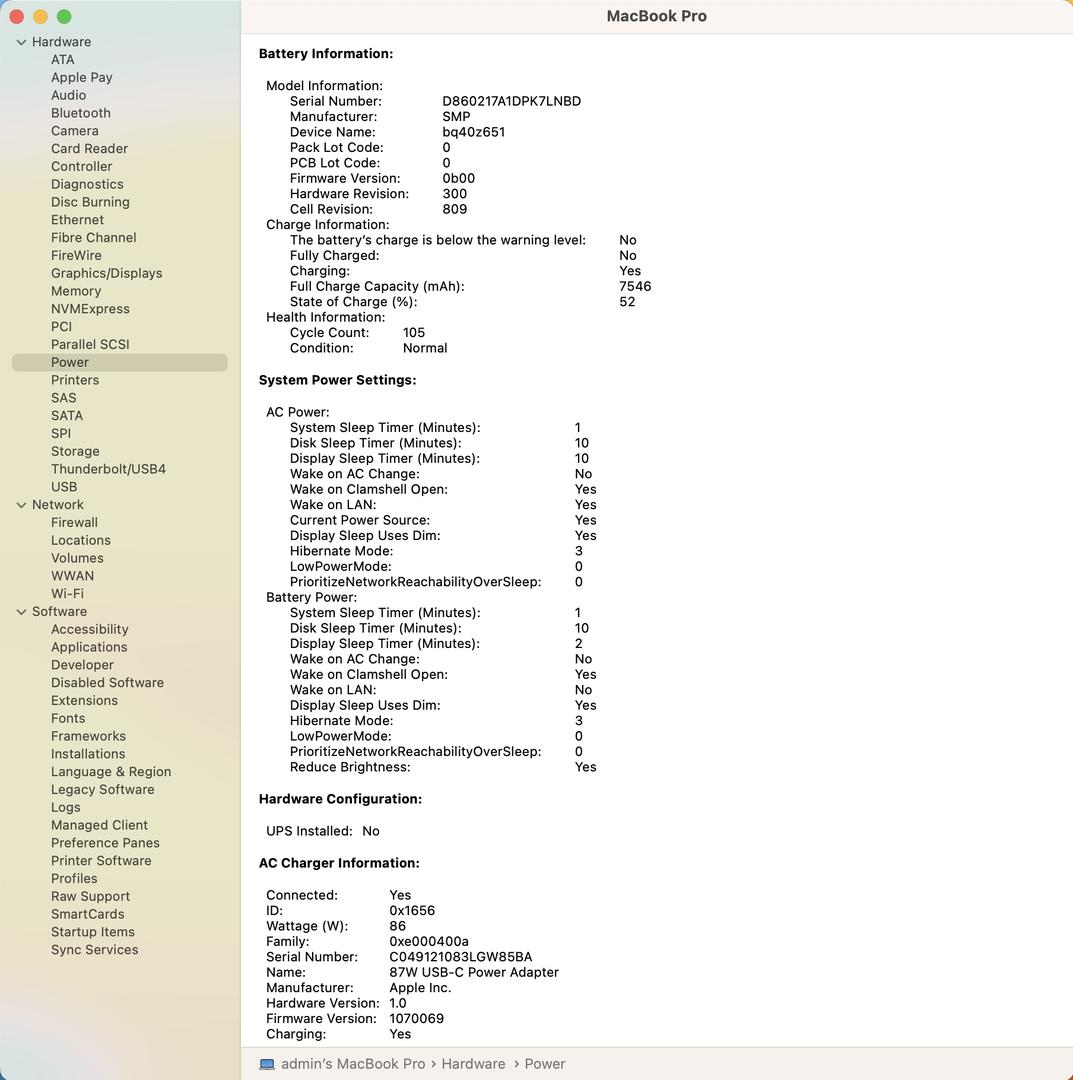Minimize the window with yellow button
This screenshot has width=1073, height=1080.
[41, 17]
